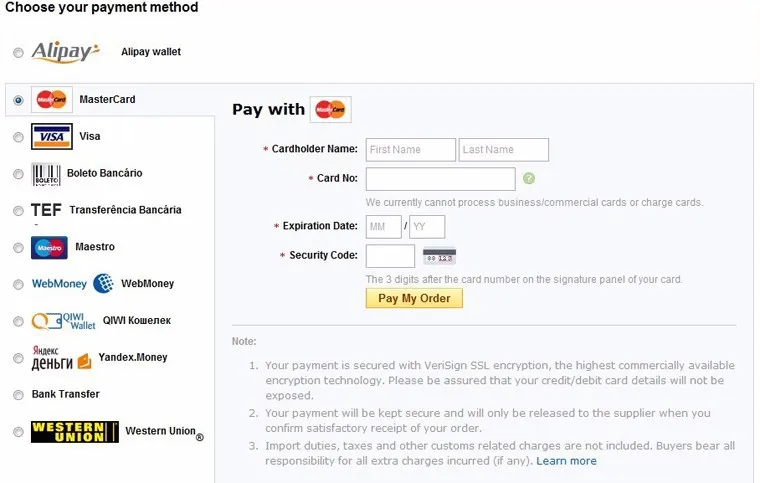
Task: Click the Visa card logo
Action: tap(52, 136)
